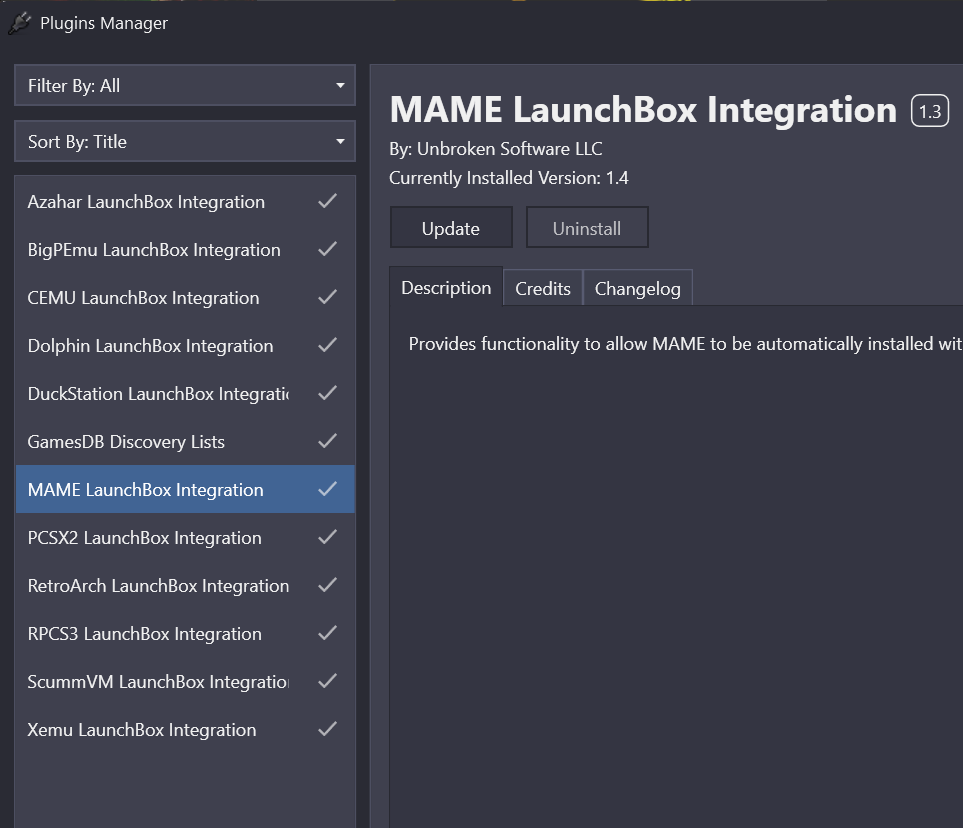Select the Description tab

pos(446,288)
